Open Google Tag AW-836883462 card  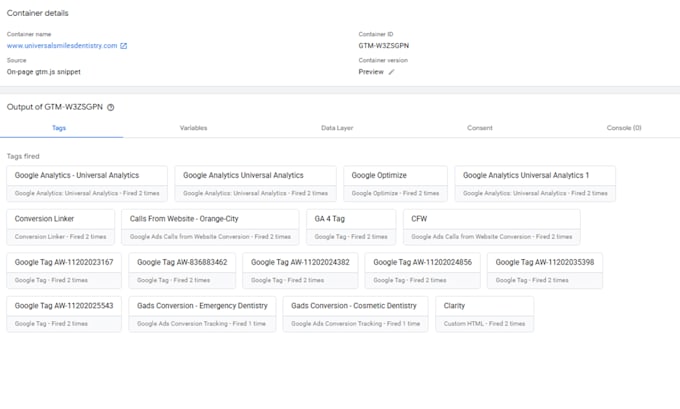click(x=182, y=271)
